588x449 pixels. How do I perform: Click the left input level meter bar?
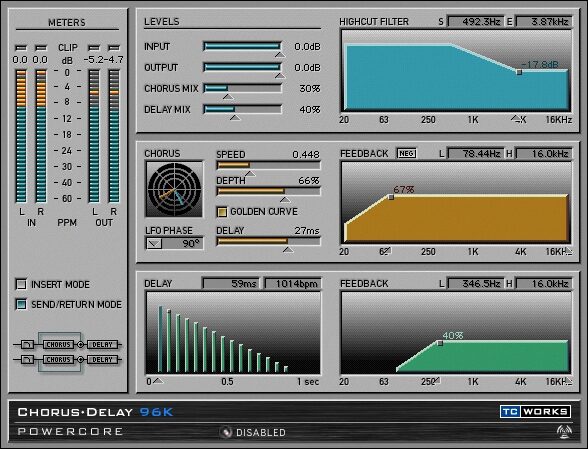pos(21,136)
